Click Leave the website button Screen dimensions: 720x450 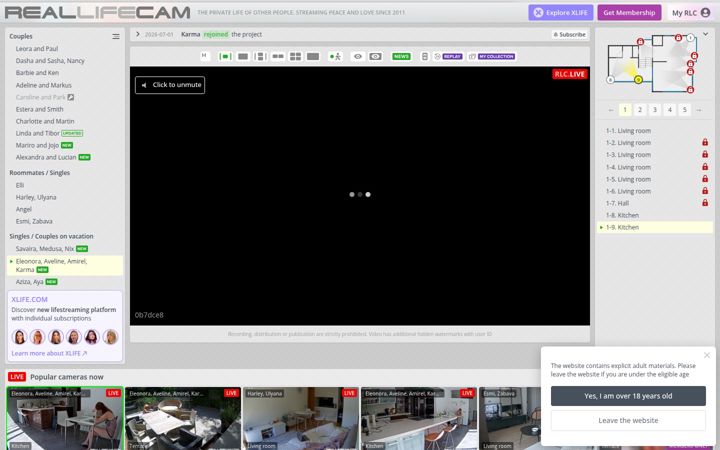(628, 420)
